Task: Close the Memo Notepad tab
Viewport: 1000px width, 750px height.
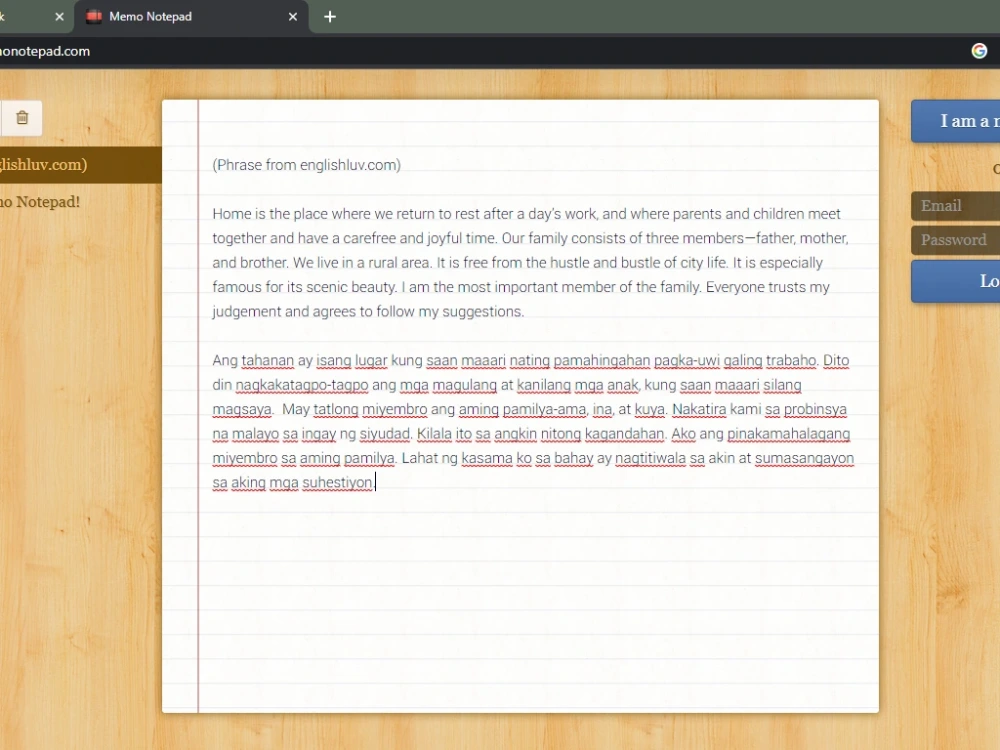Action: [292, 17]
